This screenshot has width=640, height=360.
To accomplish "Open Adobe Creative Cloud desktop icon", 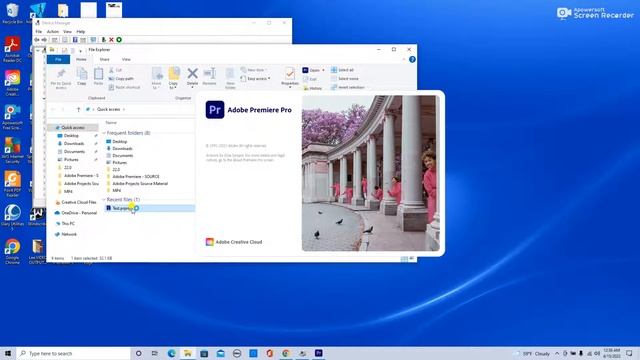I will click(12, 83).
